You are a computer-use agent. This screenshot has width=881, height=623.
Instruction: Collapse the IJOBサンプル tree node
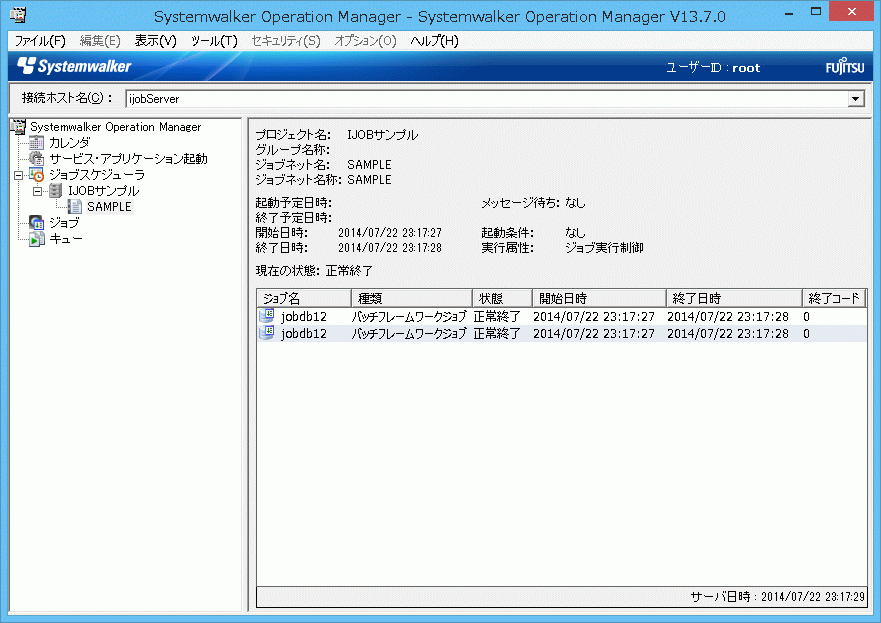pos(38,191)
